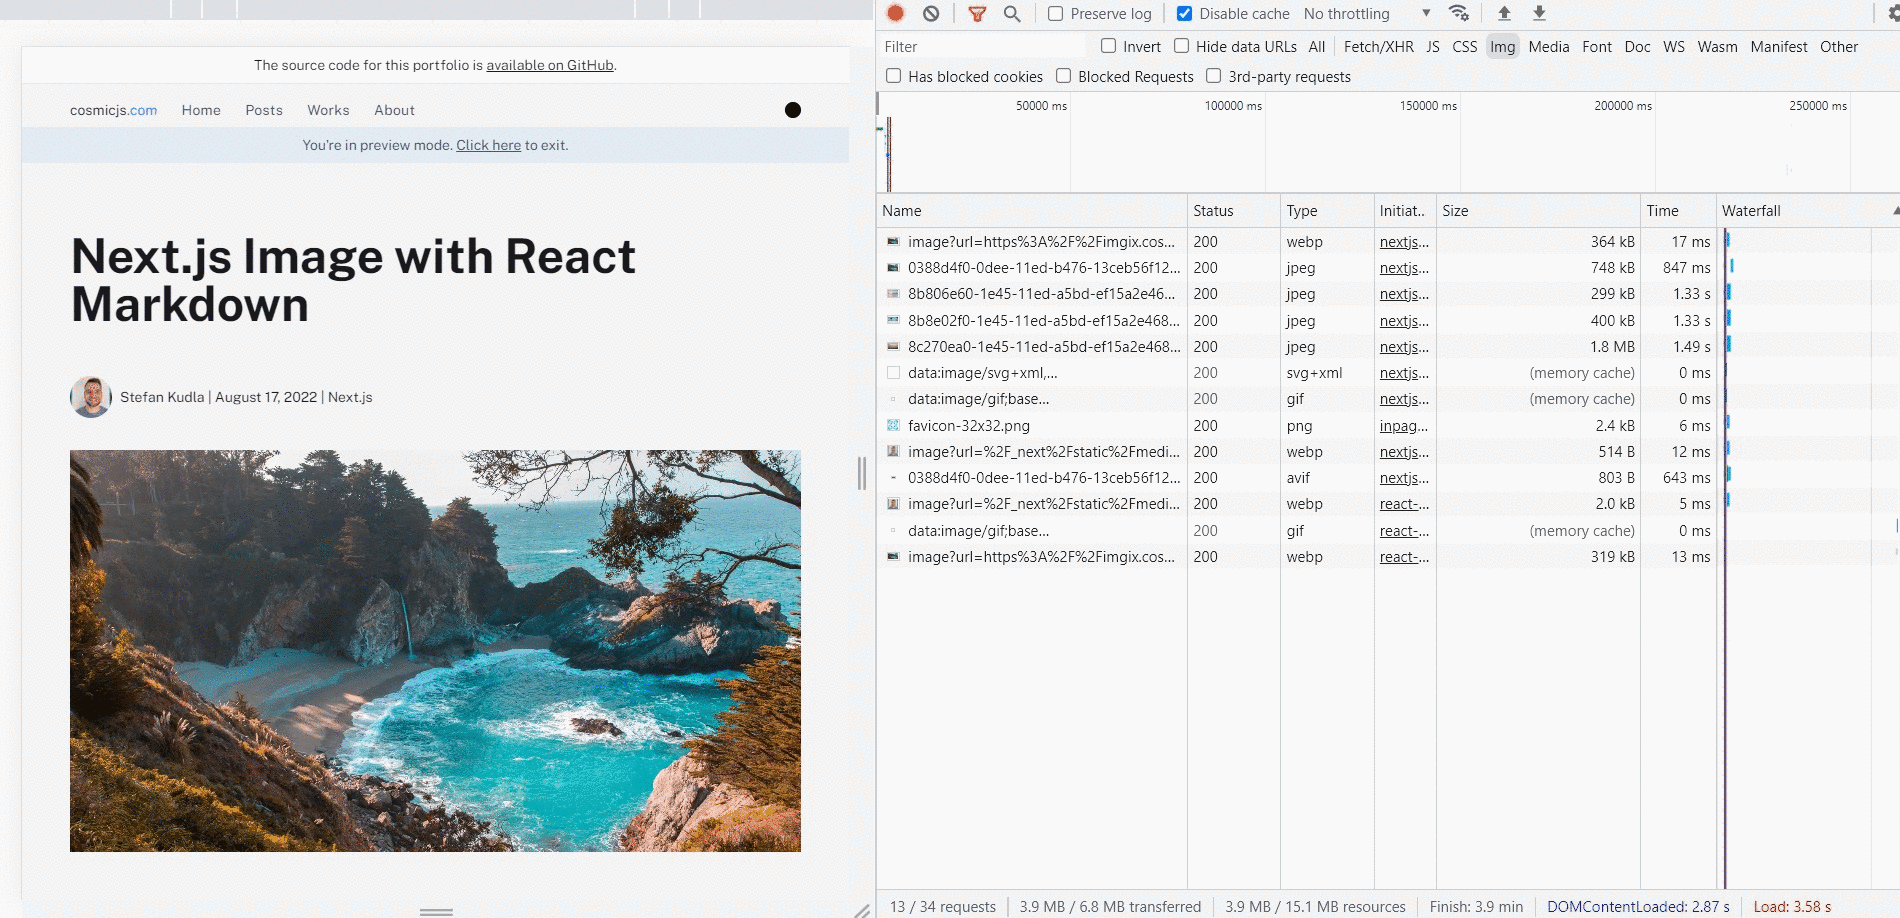Toggle the request filter funnel icon
This screenshot has width=1900, height=918.
click(x=977, y=13)
